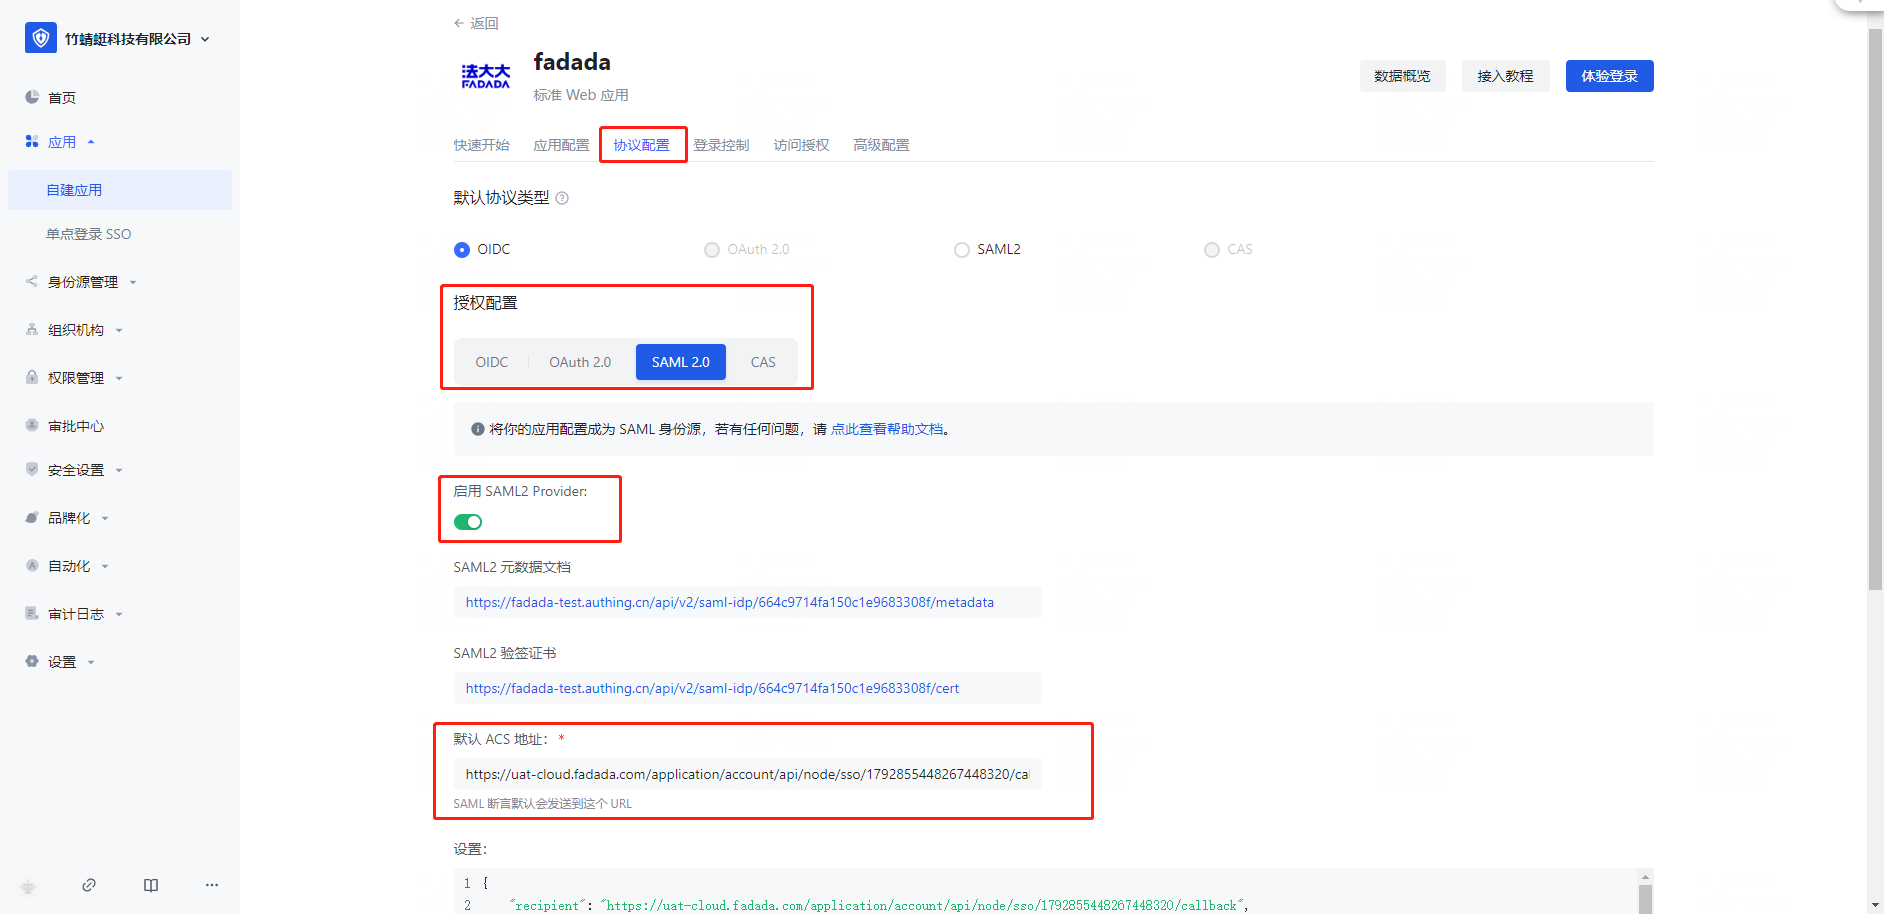Screen dimensions: 1884x914
Task: Switch to the 访问授权 tab
Action: point(802,145)
